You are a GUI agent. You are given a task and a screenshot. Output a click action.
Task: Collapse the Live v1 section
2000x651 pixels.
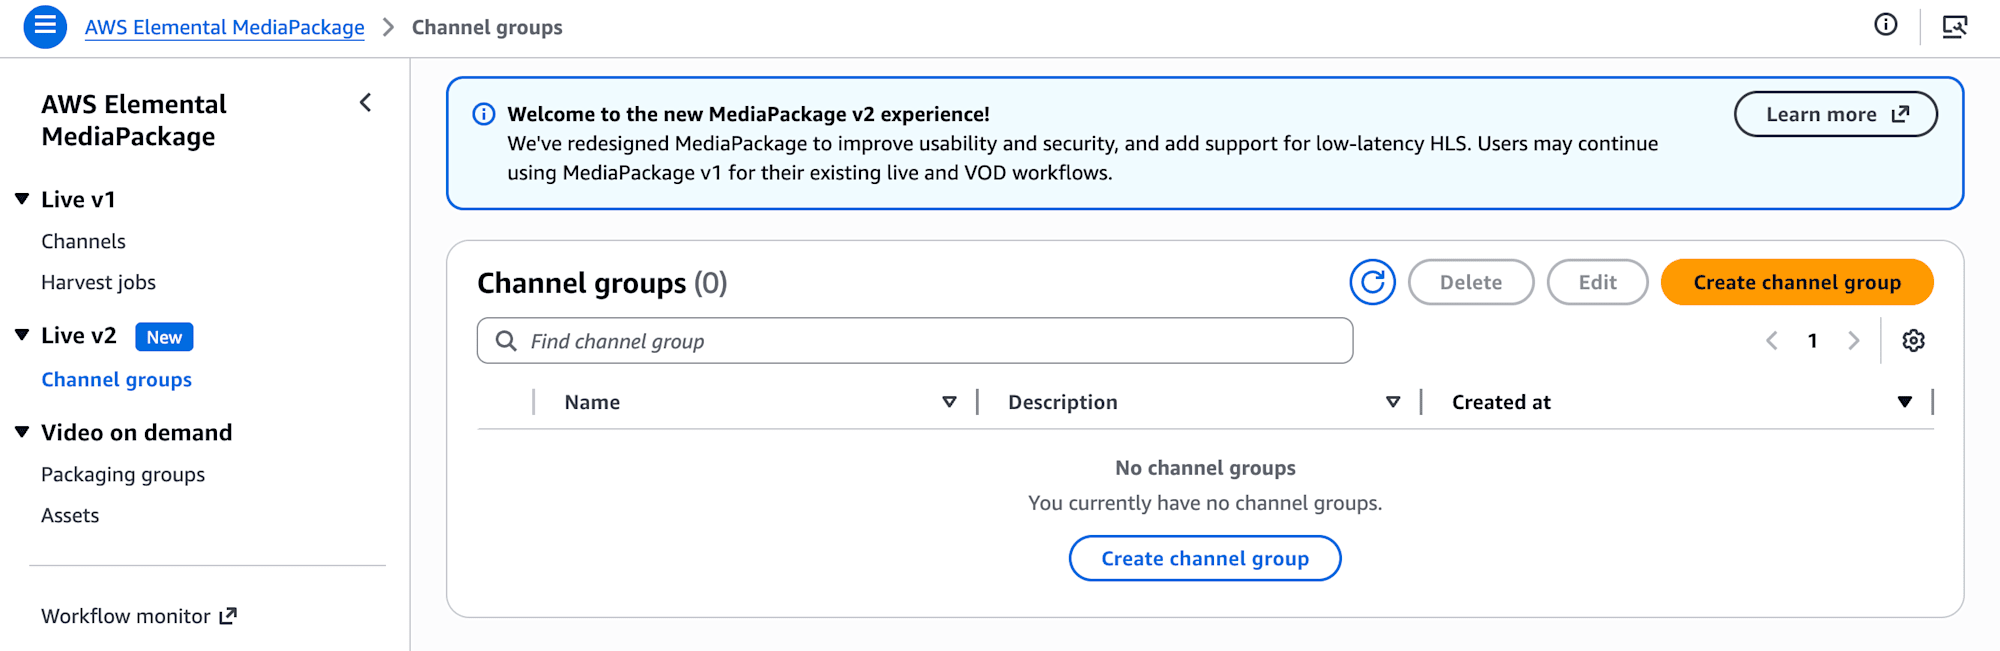point(22,199)
